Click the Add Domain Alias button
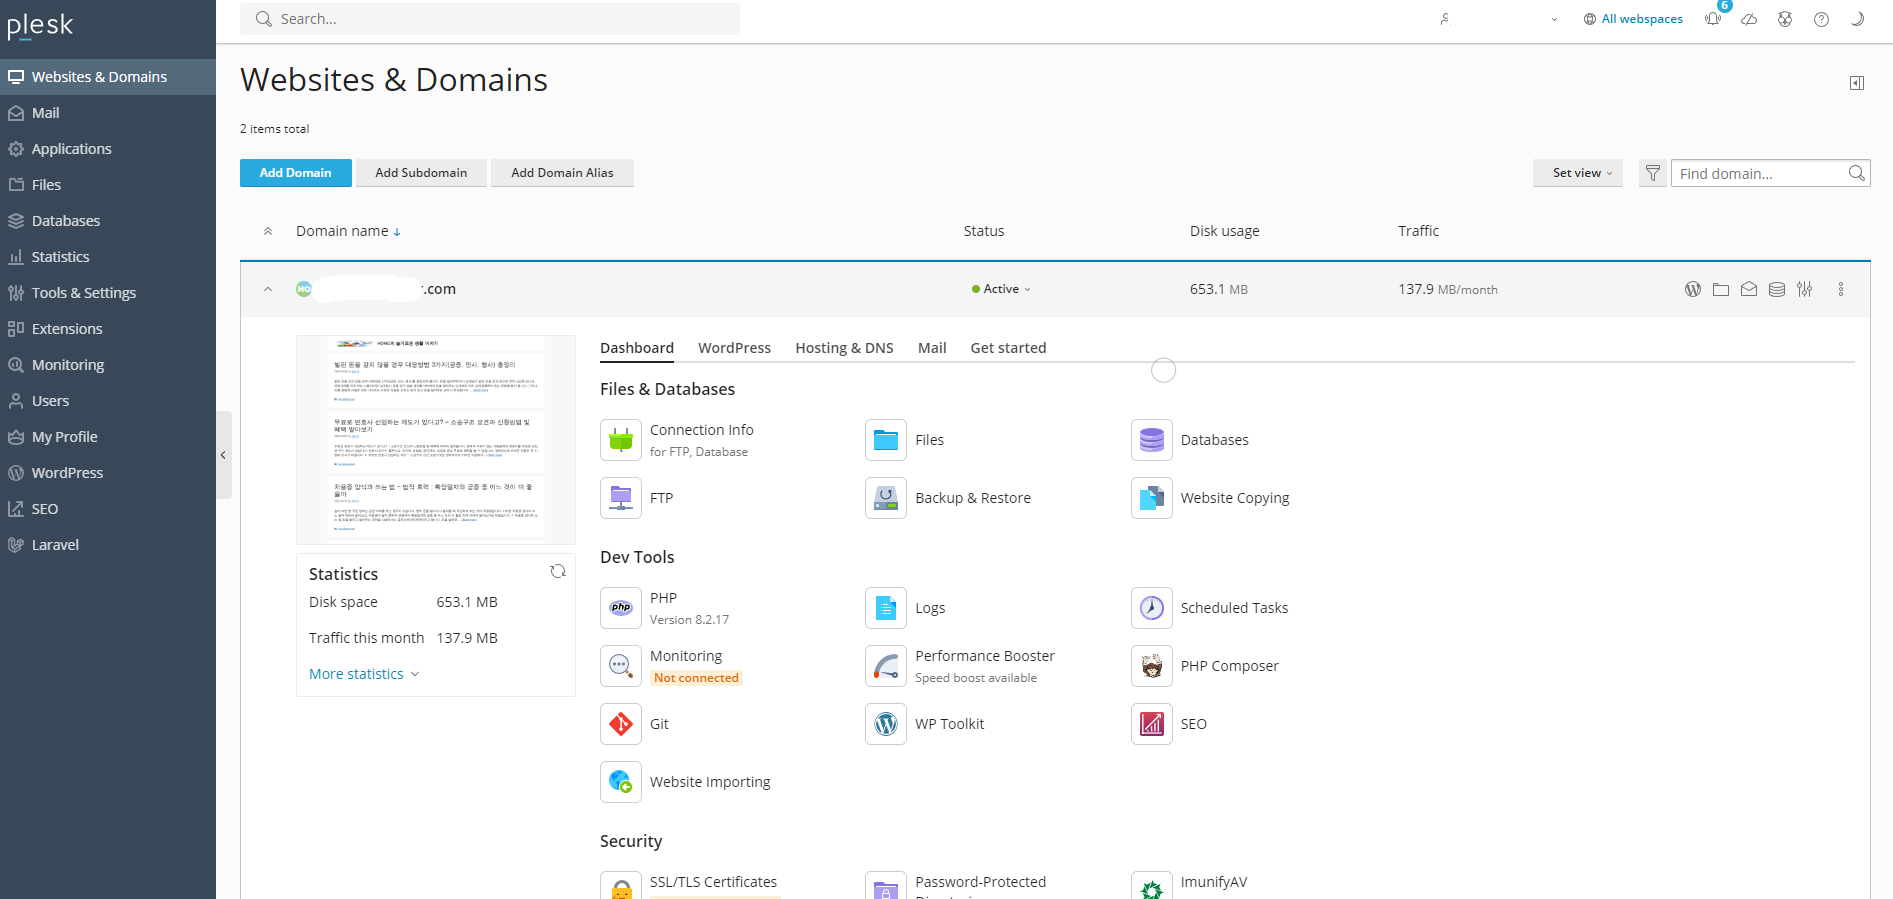The height and width of the screenshot is (899, 1893). tap(562, 173)
